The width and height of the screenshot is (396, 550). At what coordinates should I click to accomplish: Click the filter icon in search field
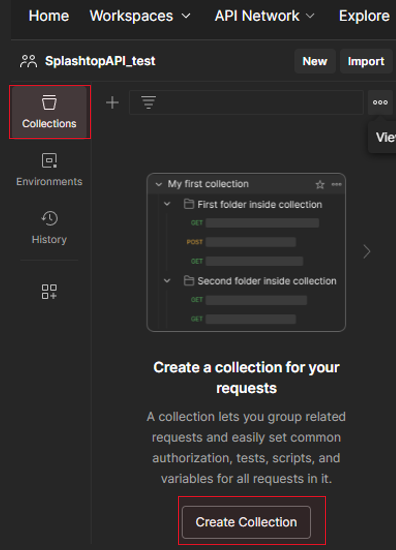(x=148, y=102)
